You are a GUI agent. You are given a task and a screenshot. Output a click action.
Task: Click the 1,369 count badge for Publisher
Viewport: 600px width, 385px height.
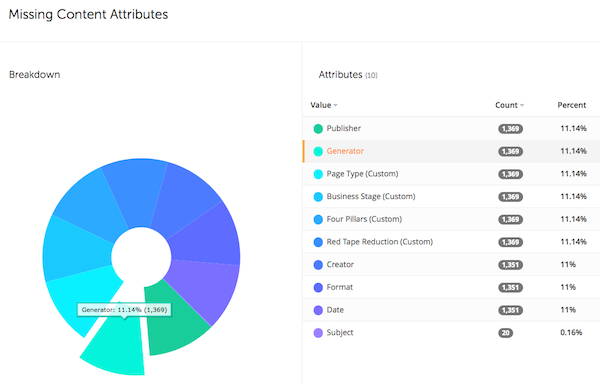[510, 129]
